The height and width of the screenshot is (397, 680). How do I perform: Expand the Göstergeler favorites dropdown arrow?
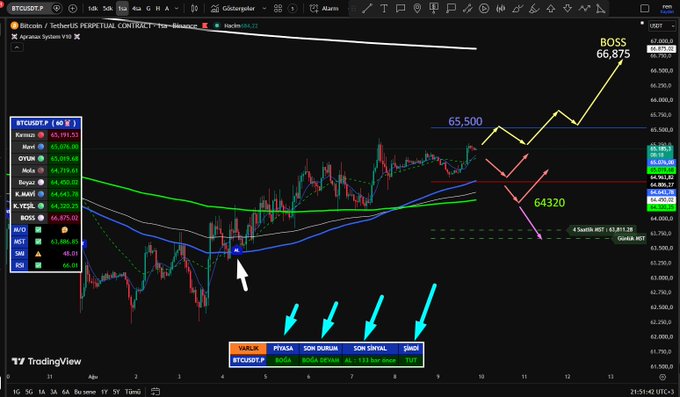pos(264,8)
